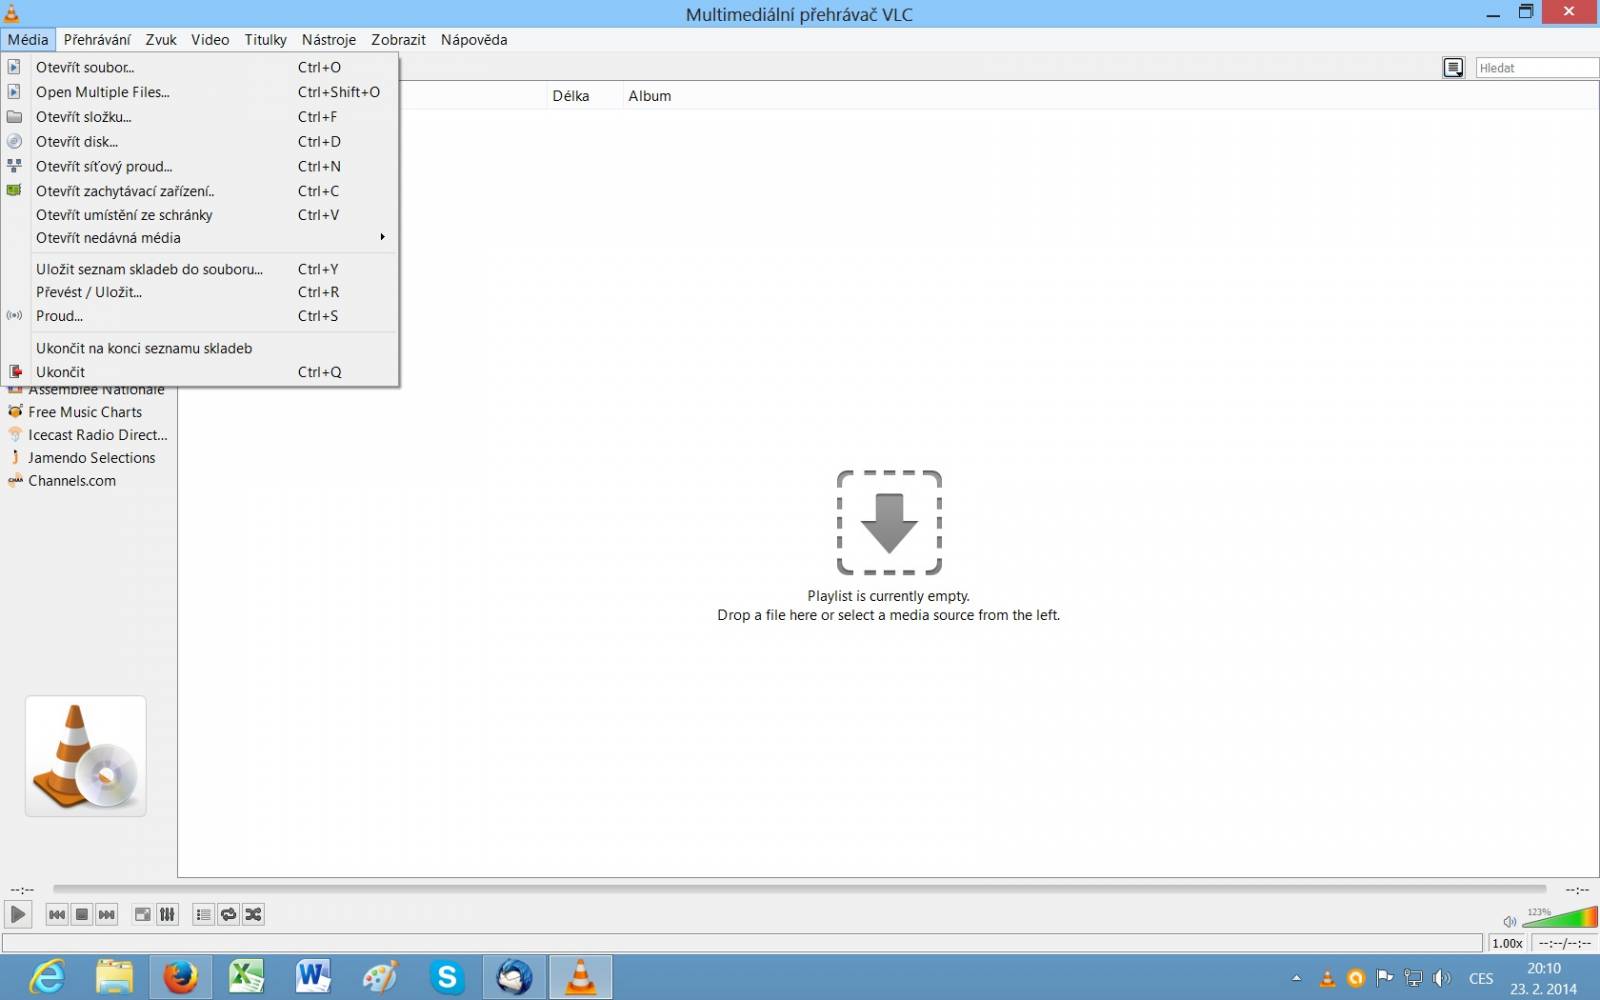Select Otevřít složku... menu item
The image size is (1600, 1000).
(x=200, y=117)
